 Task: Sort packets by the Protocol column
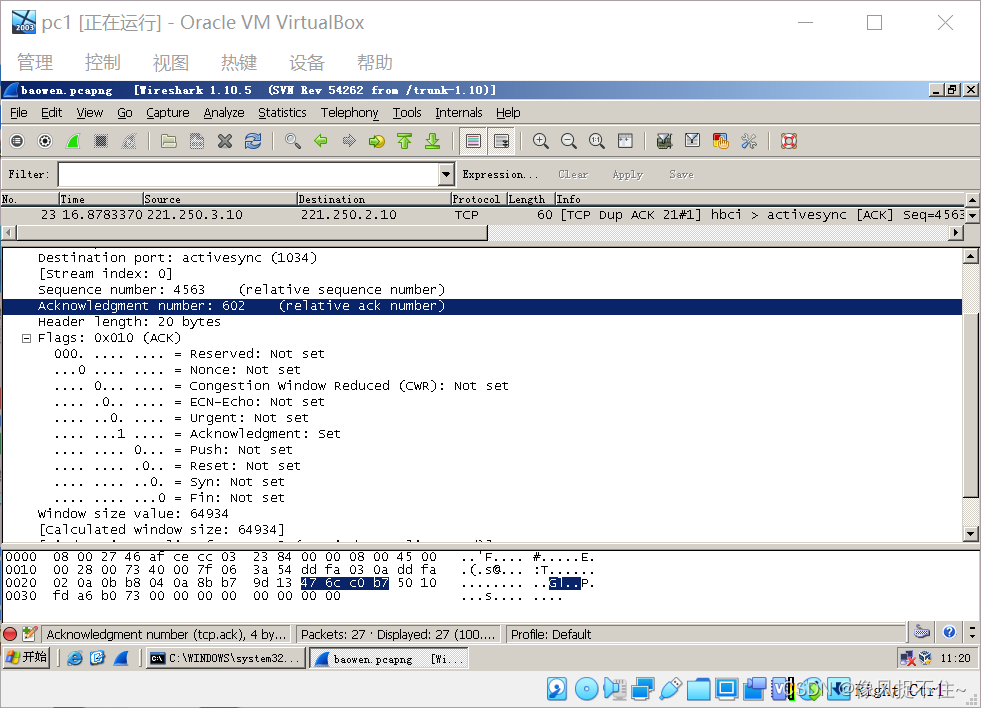[x=479, y=199]
